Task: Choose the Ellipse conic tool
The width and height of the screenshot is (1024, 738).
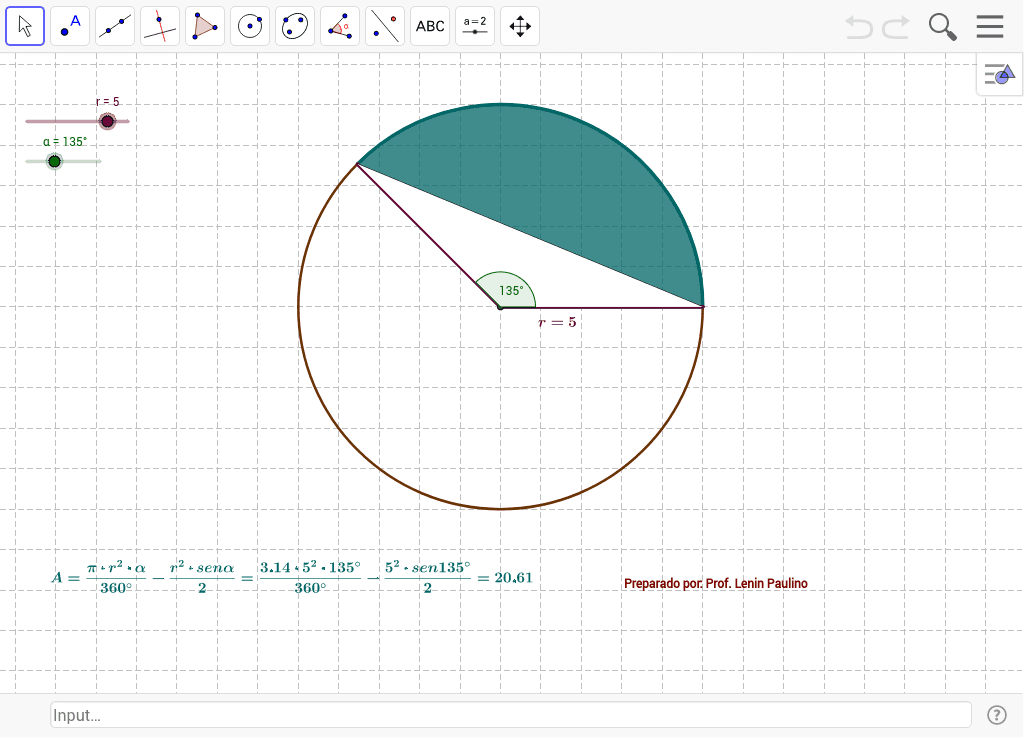Action: [295, 26]
